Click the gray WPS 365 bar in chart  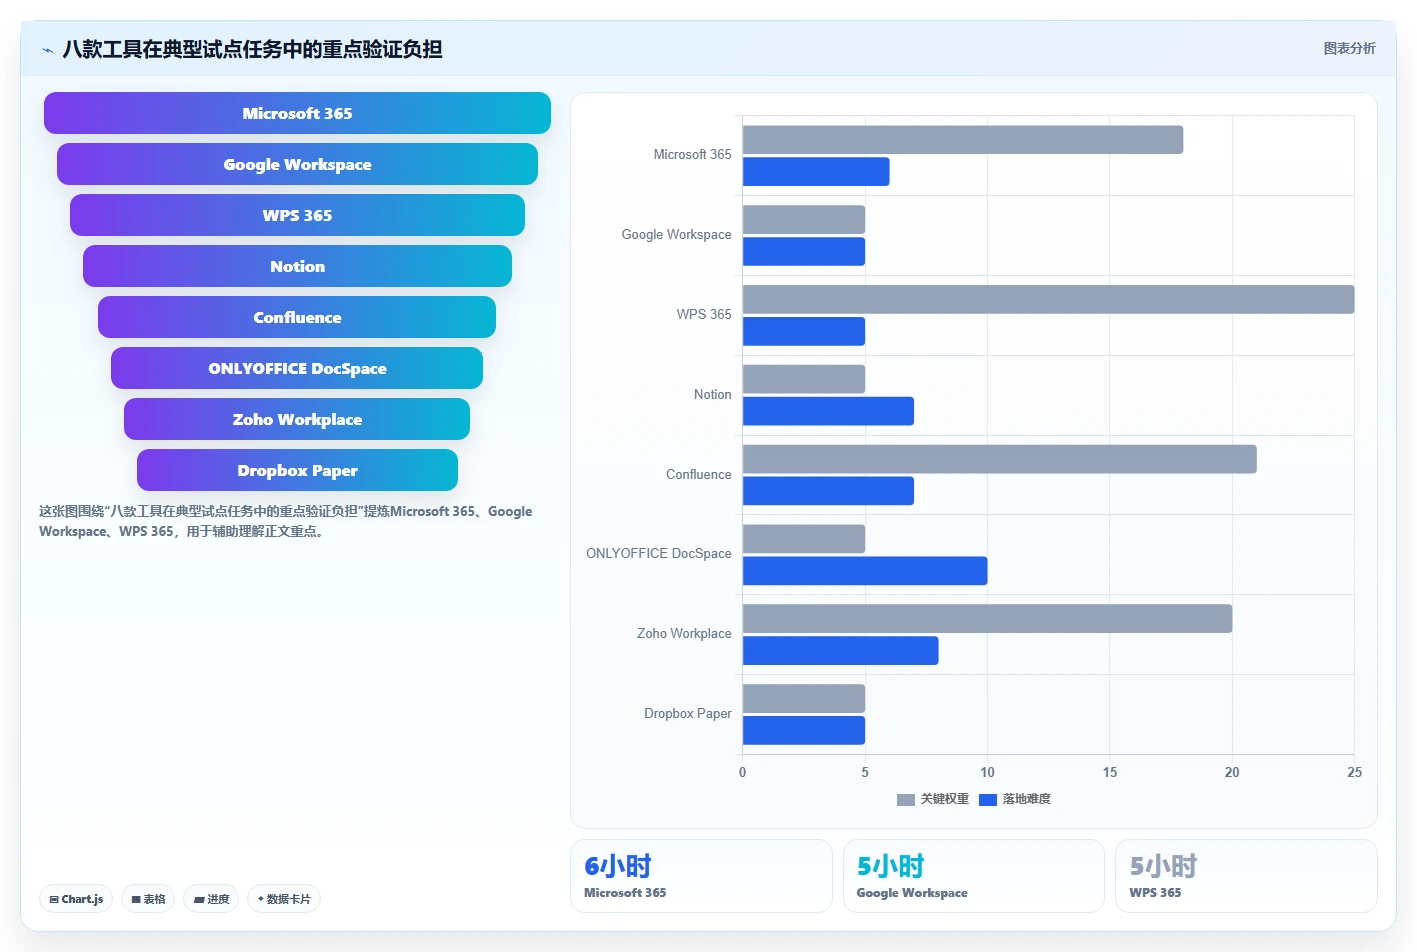(1048, 299)
